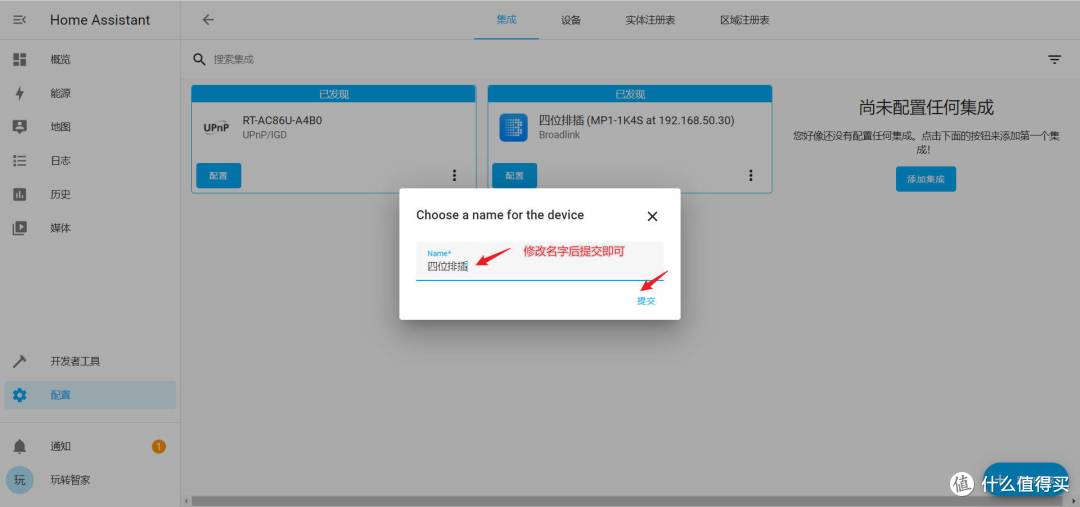The height and width of the screenshot is (507, 1080).
Task: Open the 玩 user avatar
Action: tap(19, 480)
